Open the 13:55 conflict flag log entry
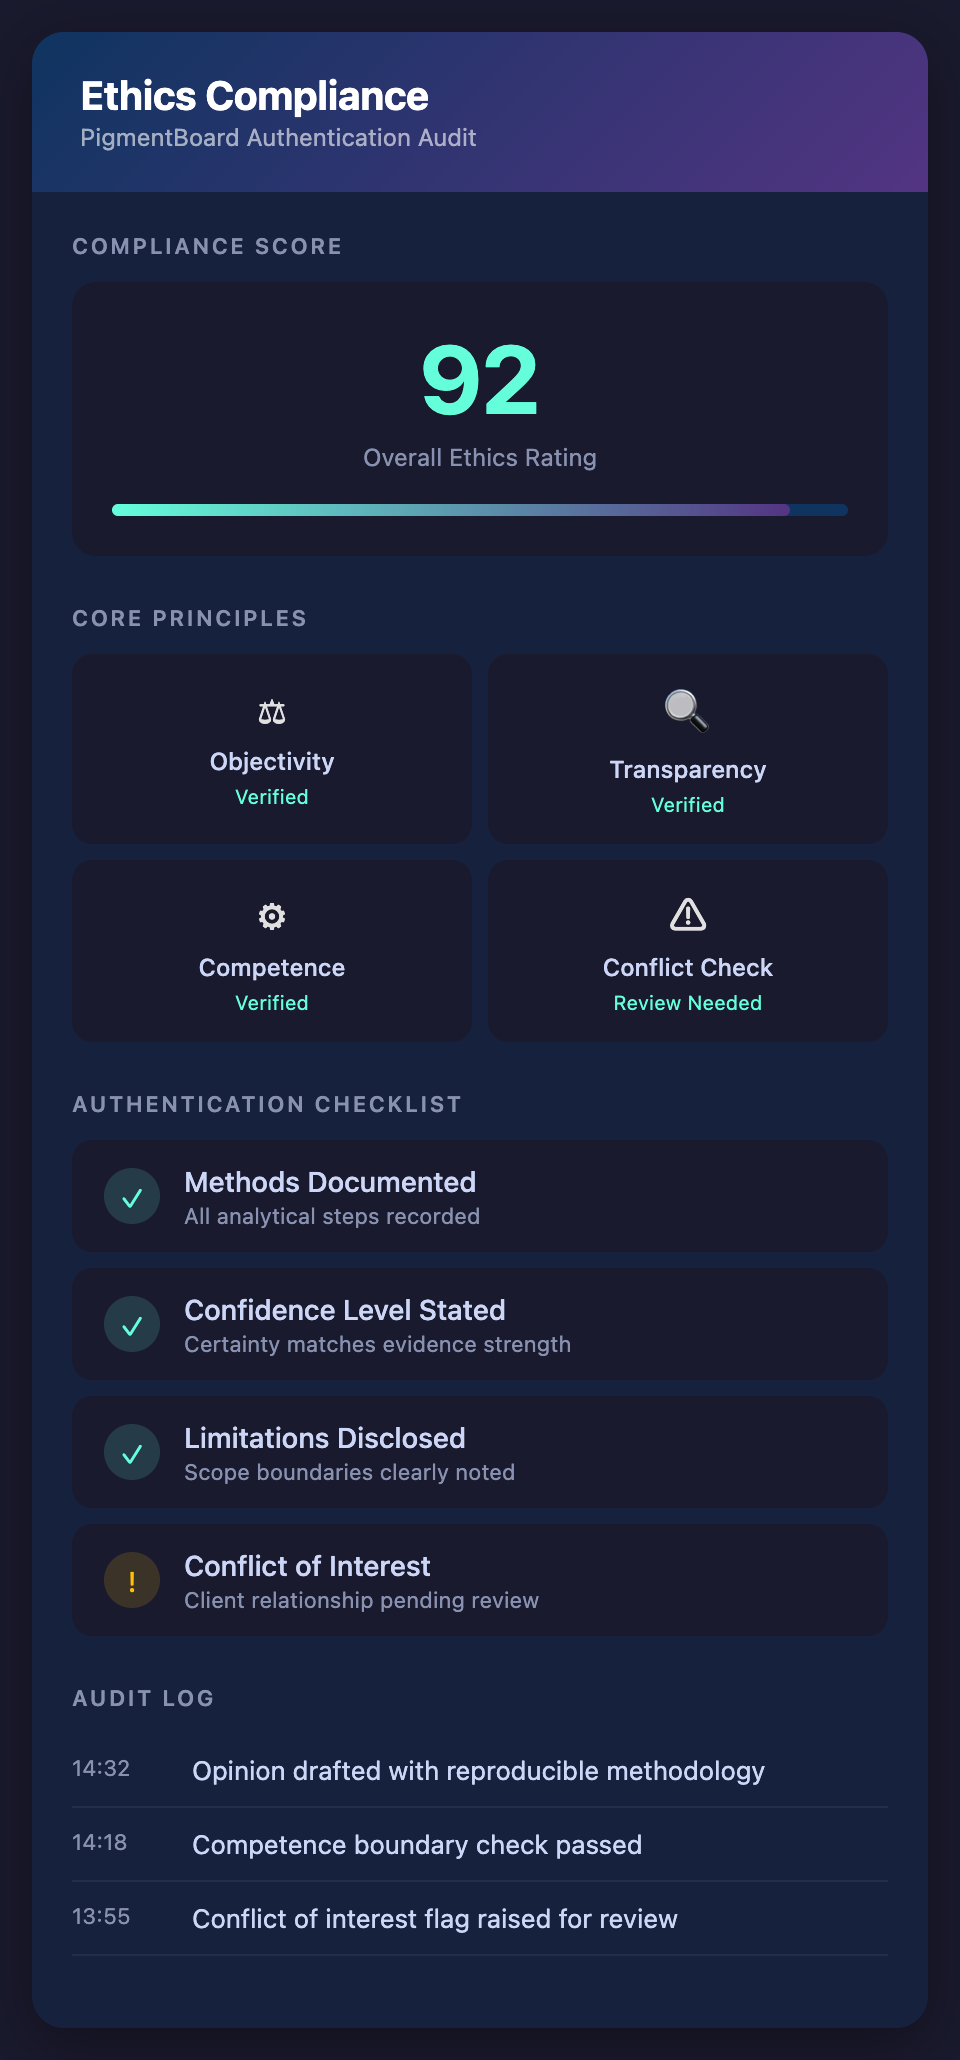Image resolution: width=960 pixels, height=2060 pixels. click(434, 1919)
